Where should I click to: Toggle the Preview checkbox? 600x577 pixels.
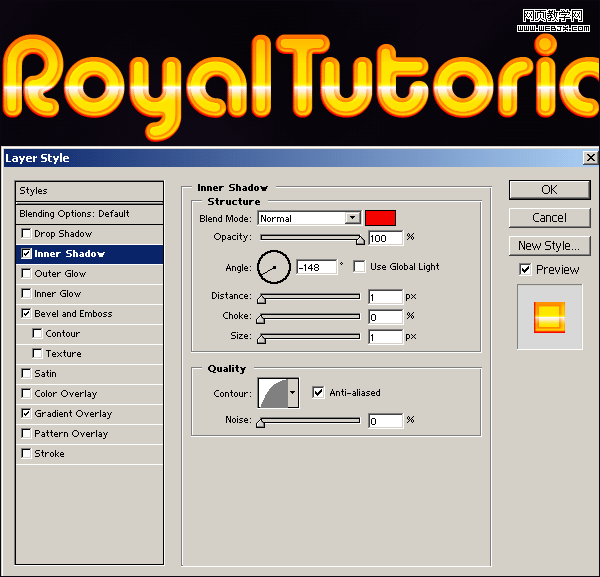point(525,269)
